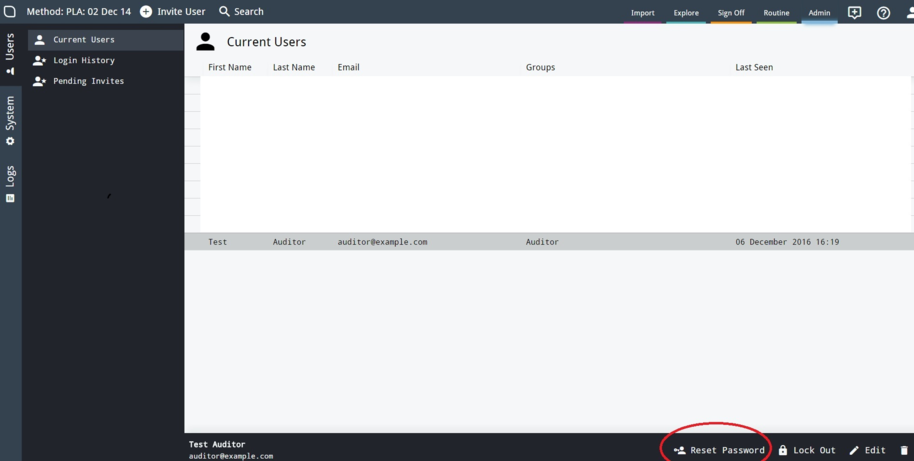914x461 pixels.
Task: Click the Edit button label
Action: point(875,451)
